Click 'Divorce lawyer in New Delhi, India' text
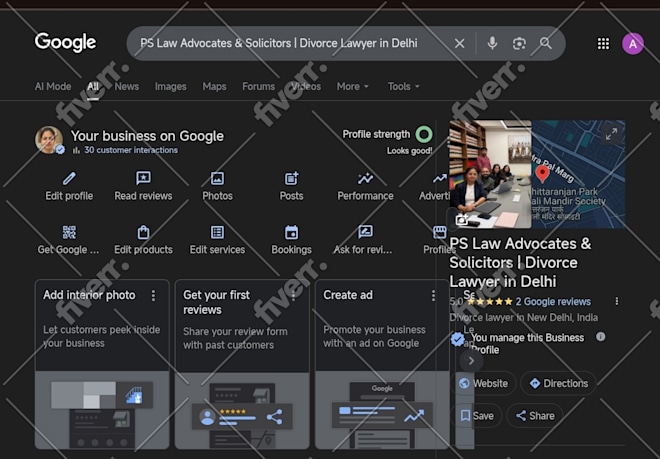The image size is (660, 459). click(x=524, y=317)
